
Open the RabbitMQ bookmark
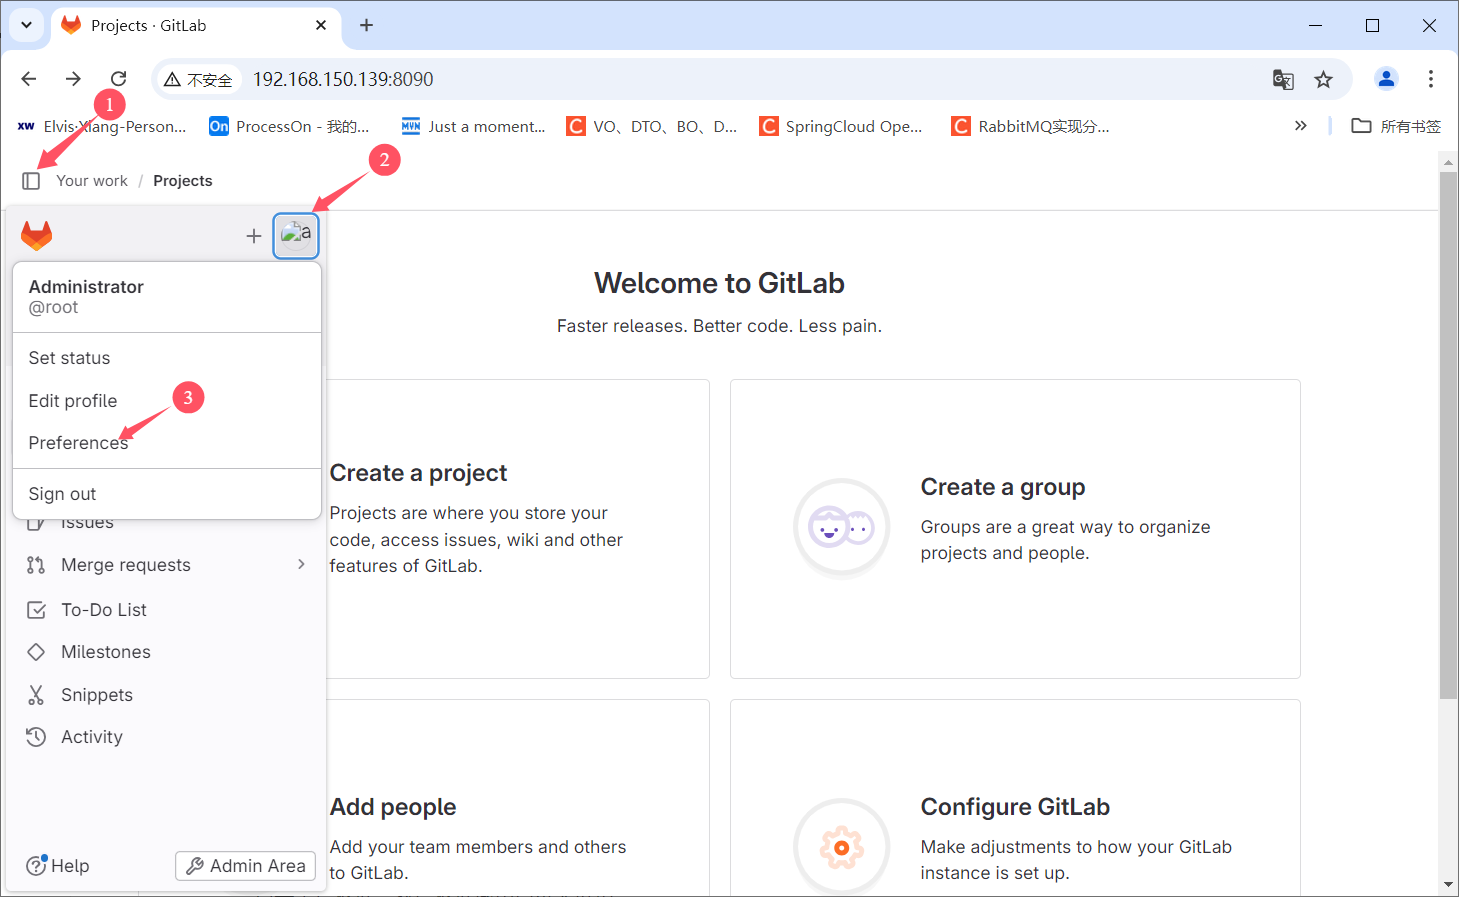1031,126
